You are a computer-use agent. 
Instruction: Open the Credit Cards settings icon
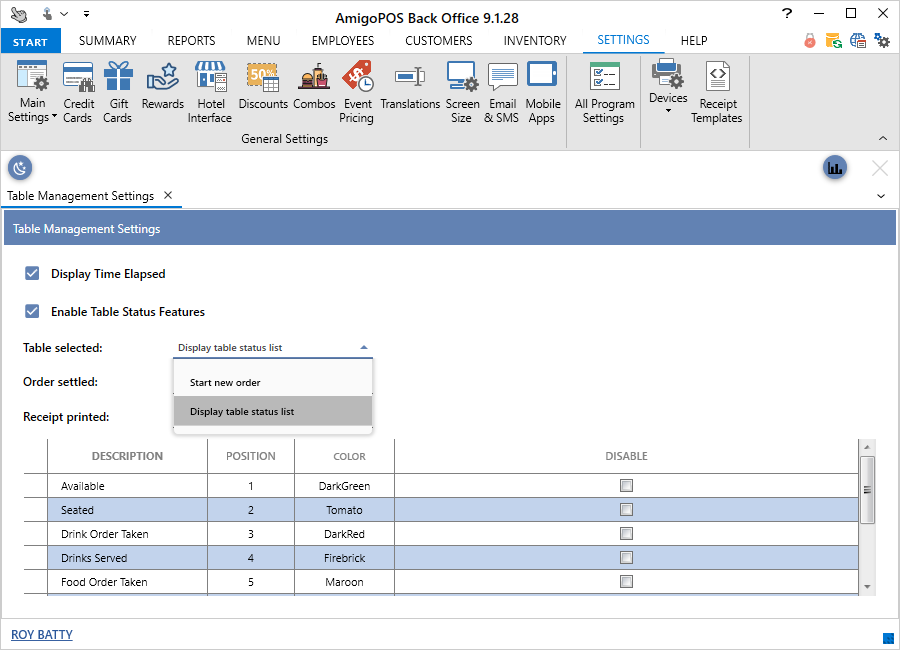pos(78,90)
